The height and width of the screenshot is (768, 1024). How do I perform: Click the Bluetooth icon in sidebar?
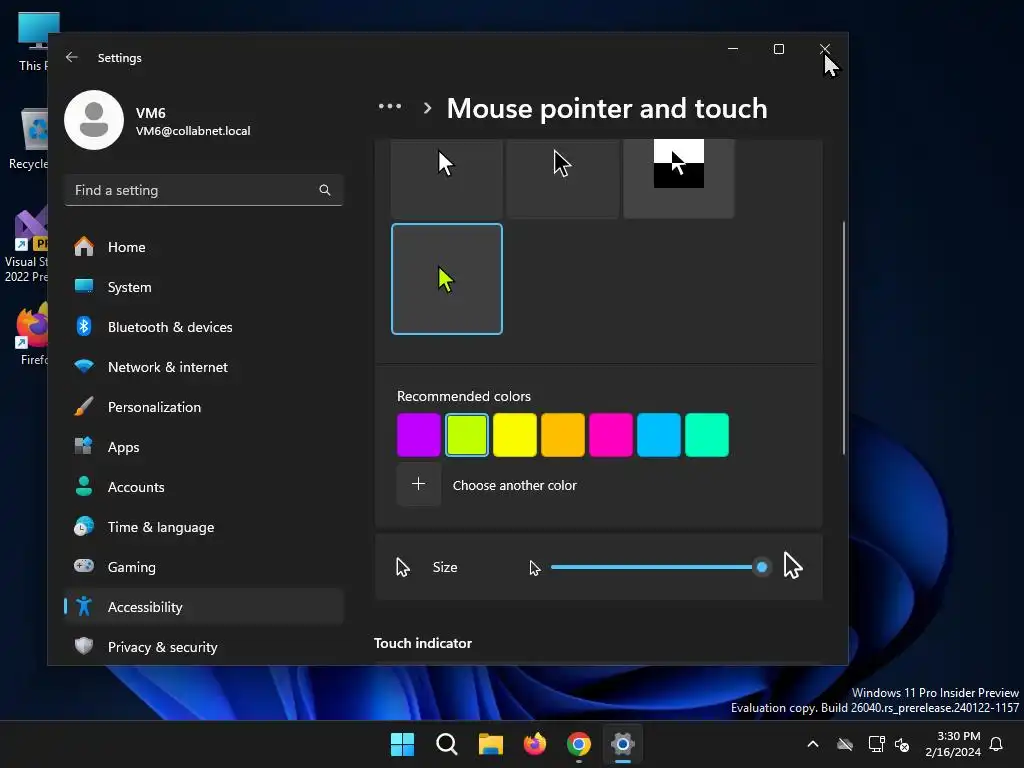[84, 326]
